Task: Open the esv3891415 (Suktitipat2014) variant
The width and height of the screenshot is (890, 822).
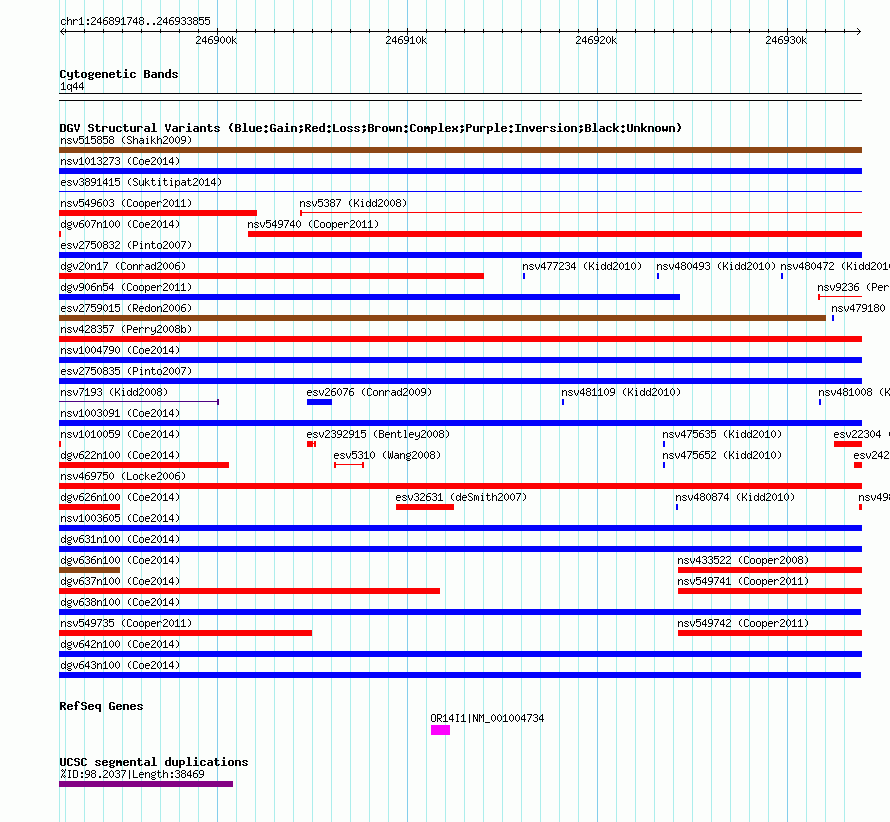Action: pos(141,182)
